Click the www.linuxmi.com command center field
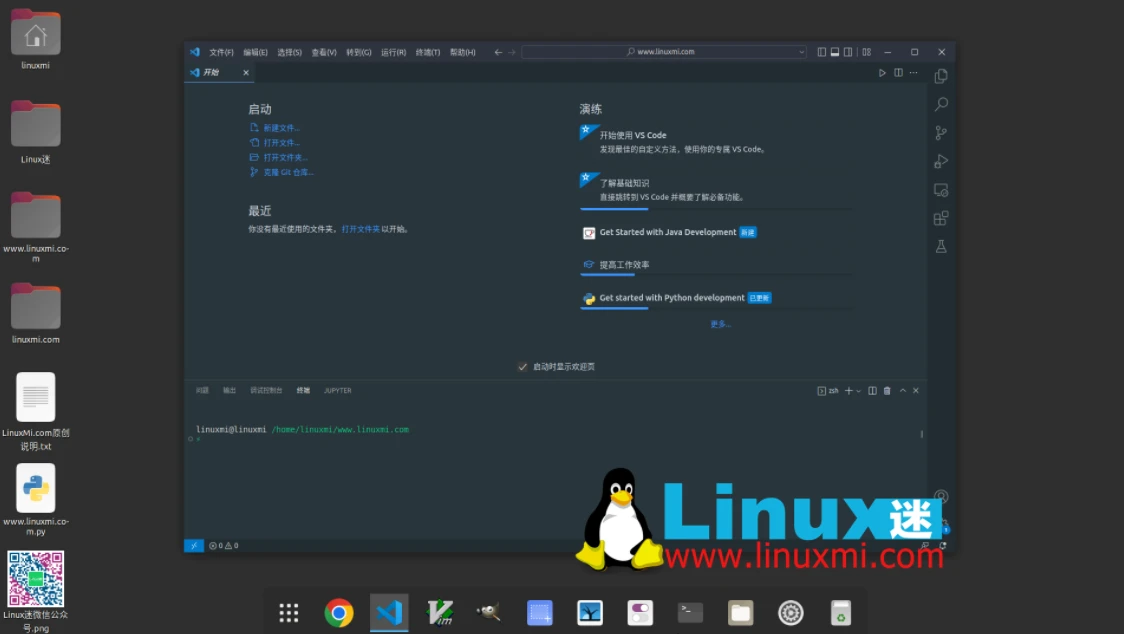The height and width of the screenshot is (634, 1124). (663, 51)
